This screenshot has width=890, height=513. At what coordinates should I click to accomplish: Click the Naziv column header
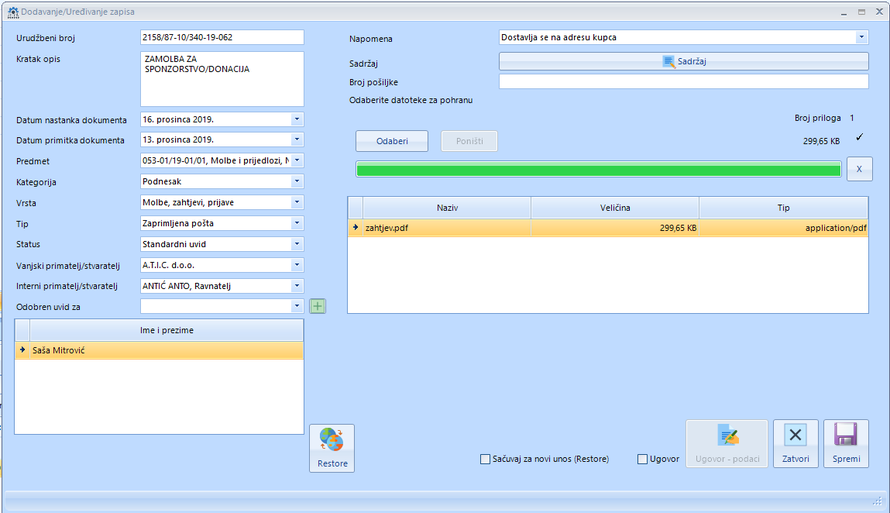(x=446, y=208)
